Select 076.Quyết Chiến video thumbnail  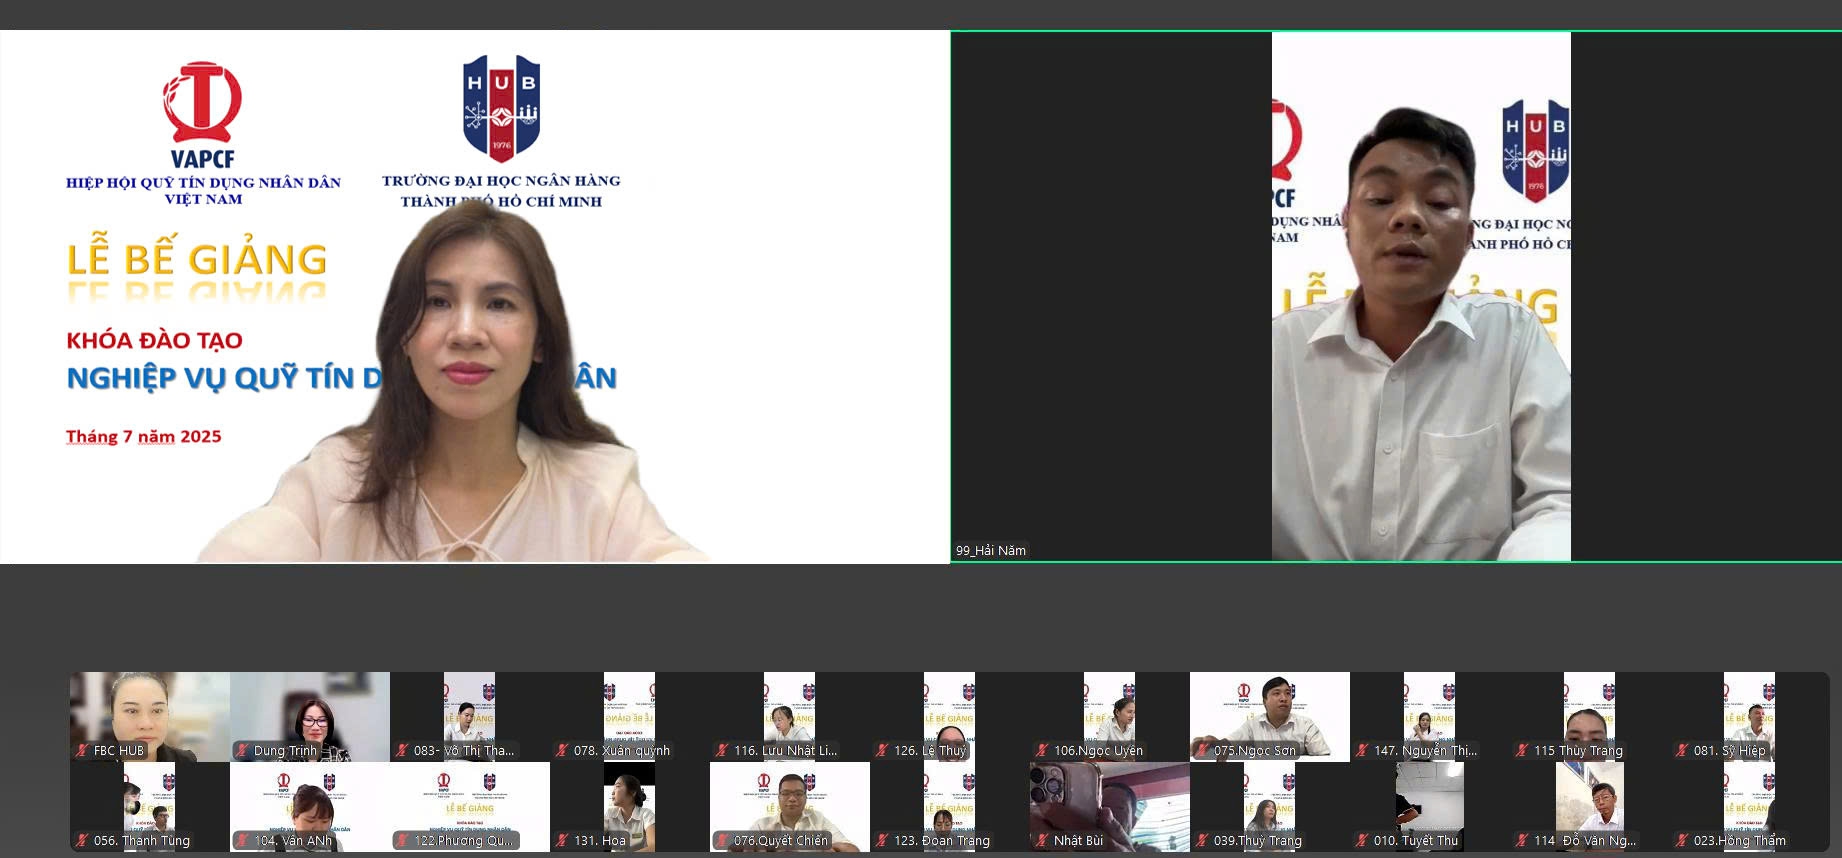[x=790, y=807]
